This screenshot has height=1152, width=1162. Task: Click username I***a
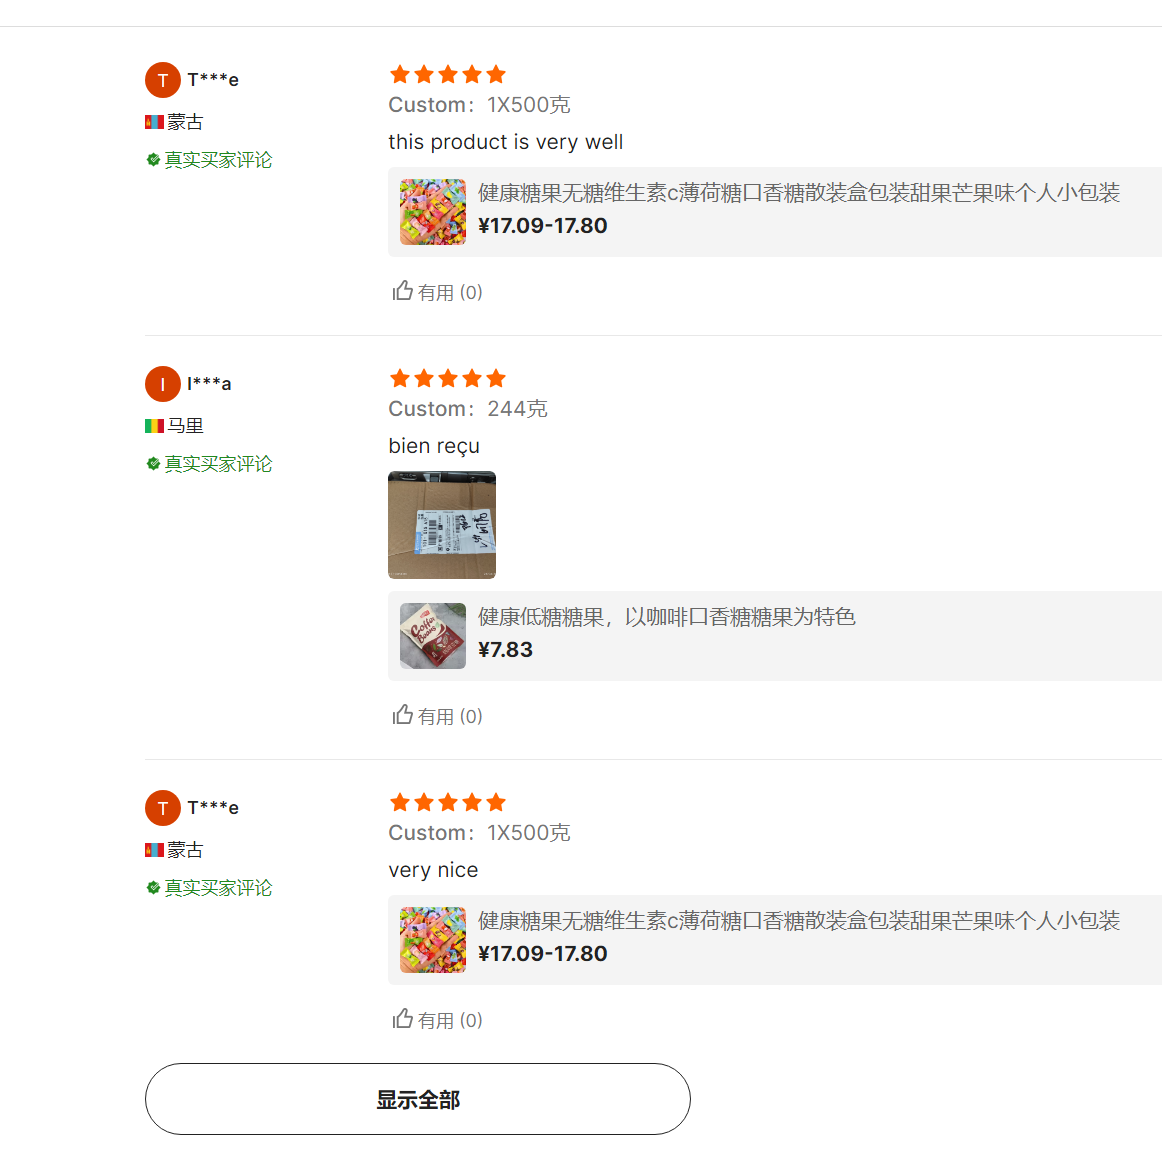209,384
